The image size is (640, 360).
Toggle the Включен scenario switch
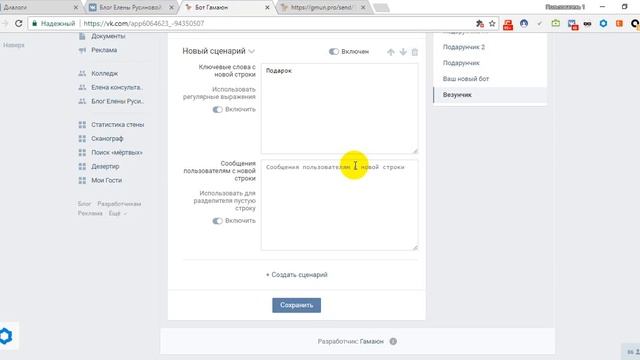[x=333, y=51]
